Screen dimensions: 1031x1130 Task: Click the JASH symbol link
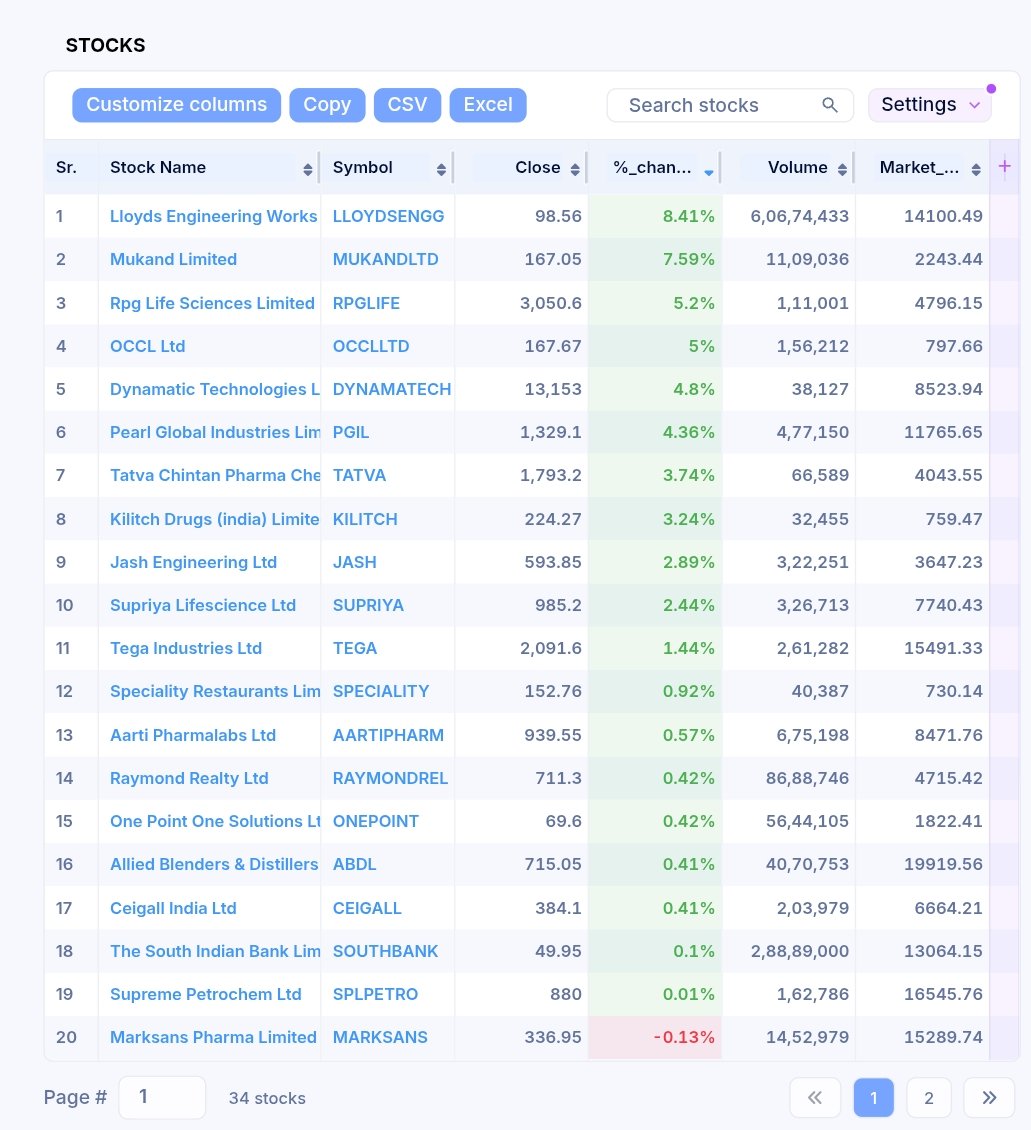[x=354, y=562]
